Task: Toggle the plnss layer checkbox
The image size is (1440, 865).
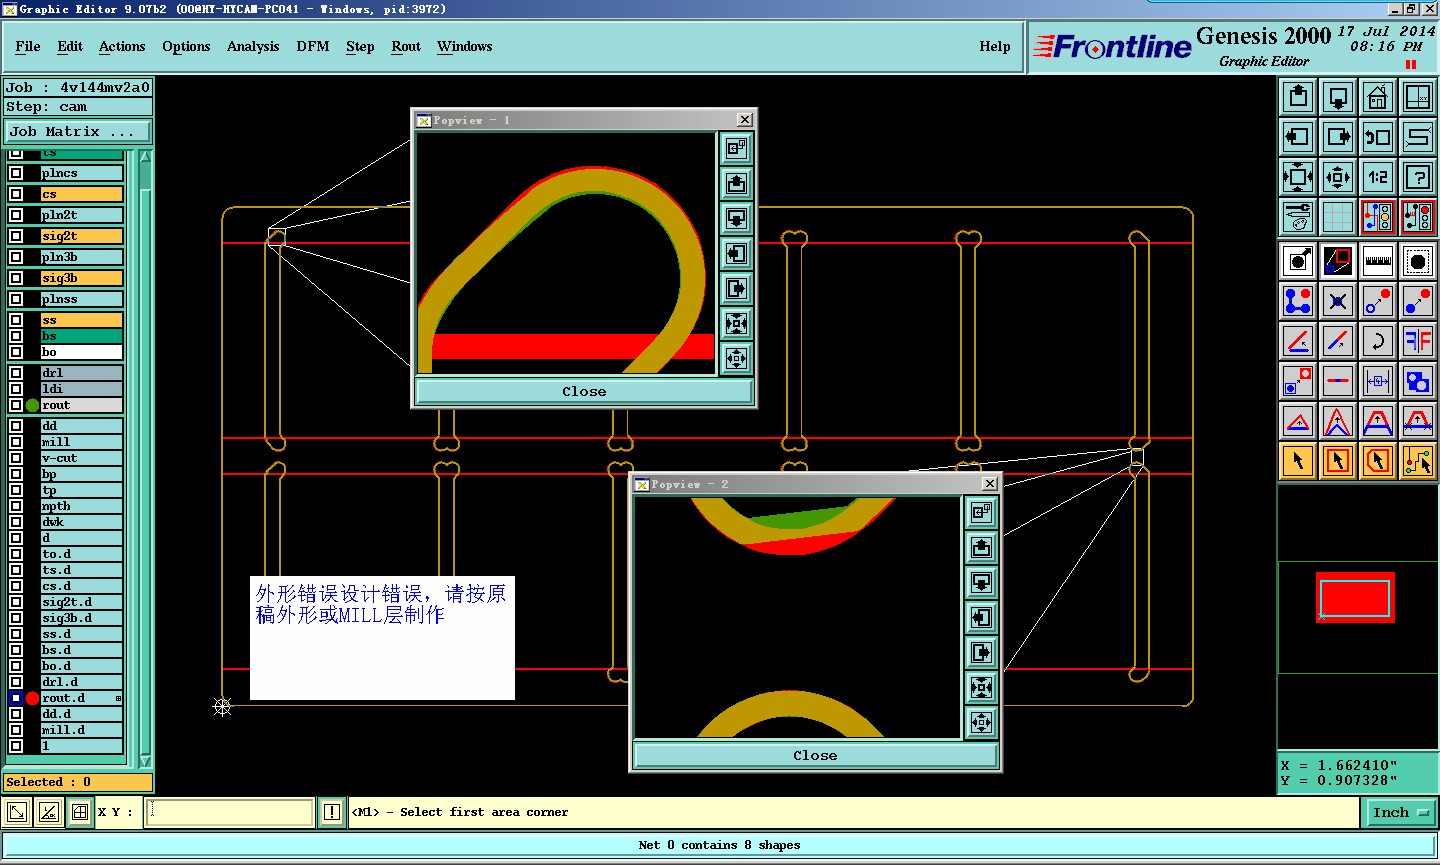Action: (16, 299)
